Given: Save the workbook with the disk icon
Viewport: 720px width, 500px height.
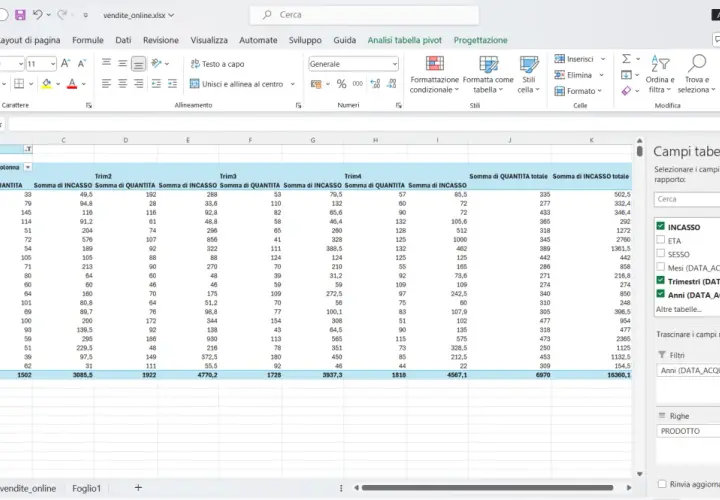Looking at the screenshot, I should [20, 15].
